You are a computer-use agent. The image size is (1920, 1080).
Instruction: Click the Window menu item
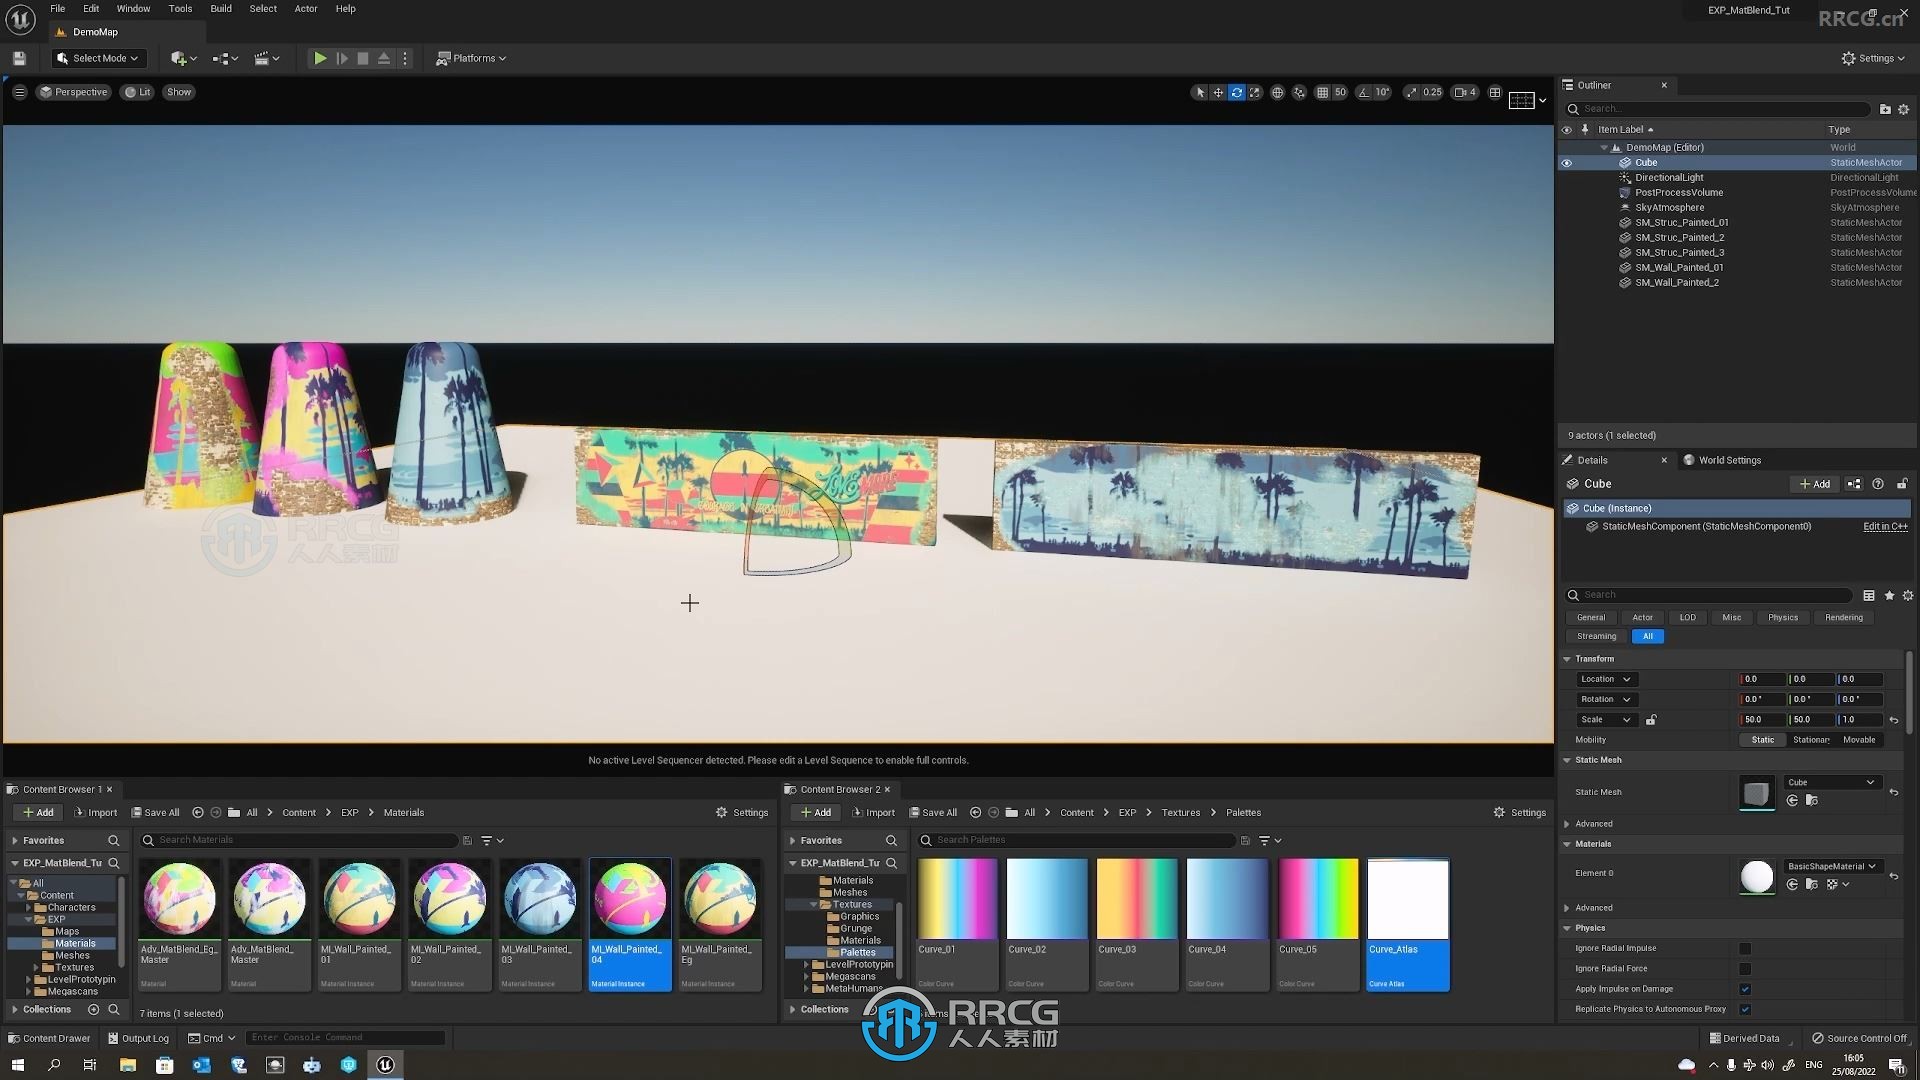coord(132,8)
